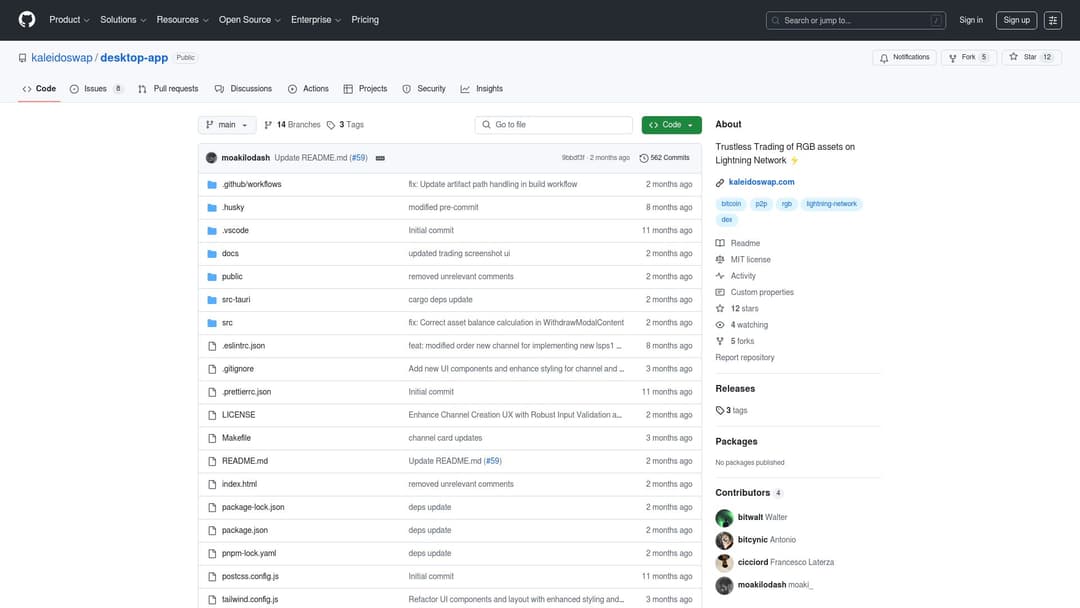The height and width of the screenshot is (608, 1080).
Task: Star the desktop-app repository
Action: [1031, 57]
